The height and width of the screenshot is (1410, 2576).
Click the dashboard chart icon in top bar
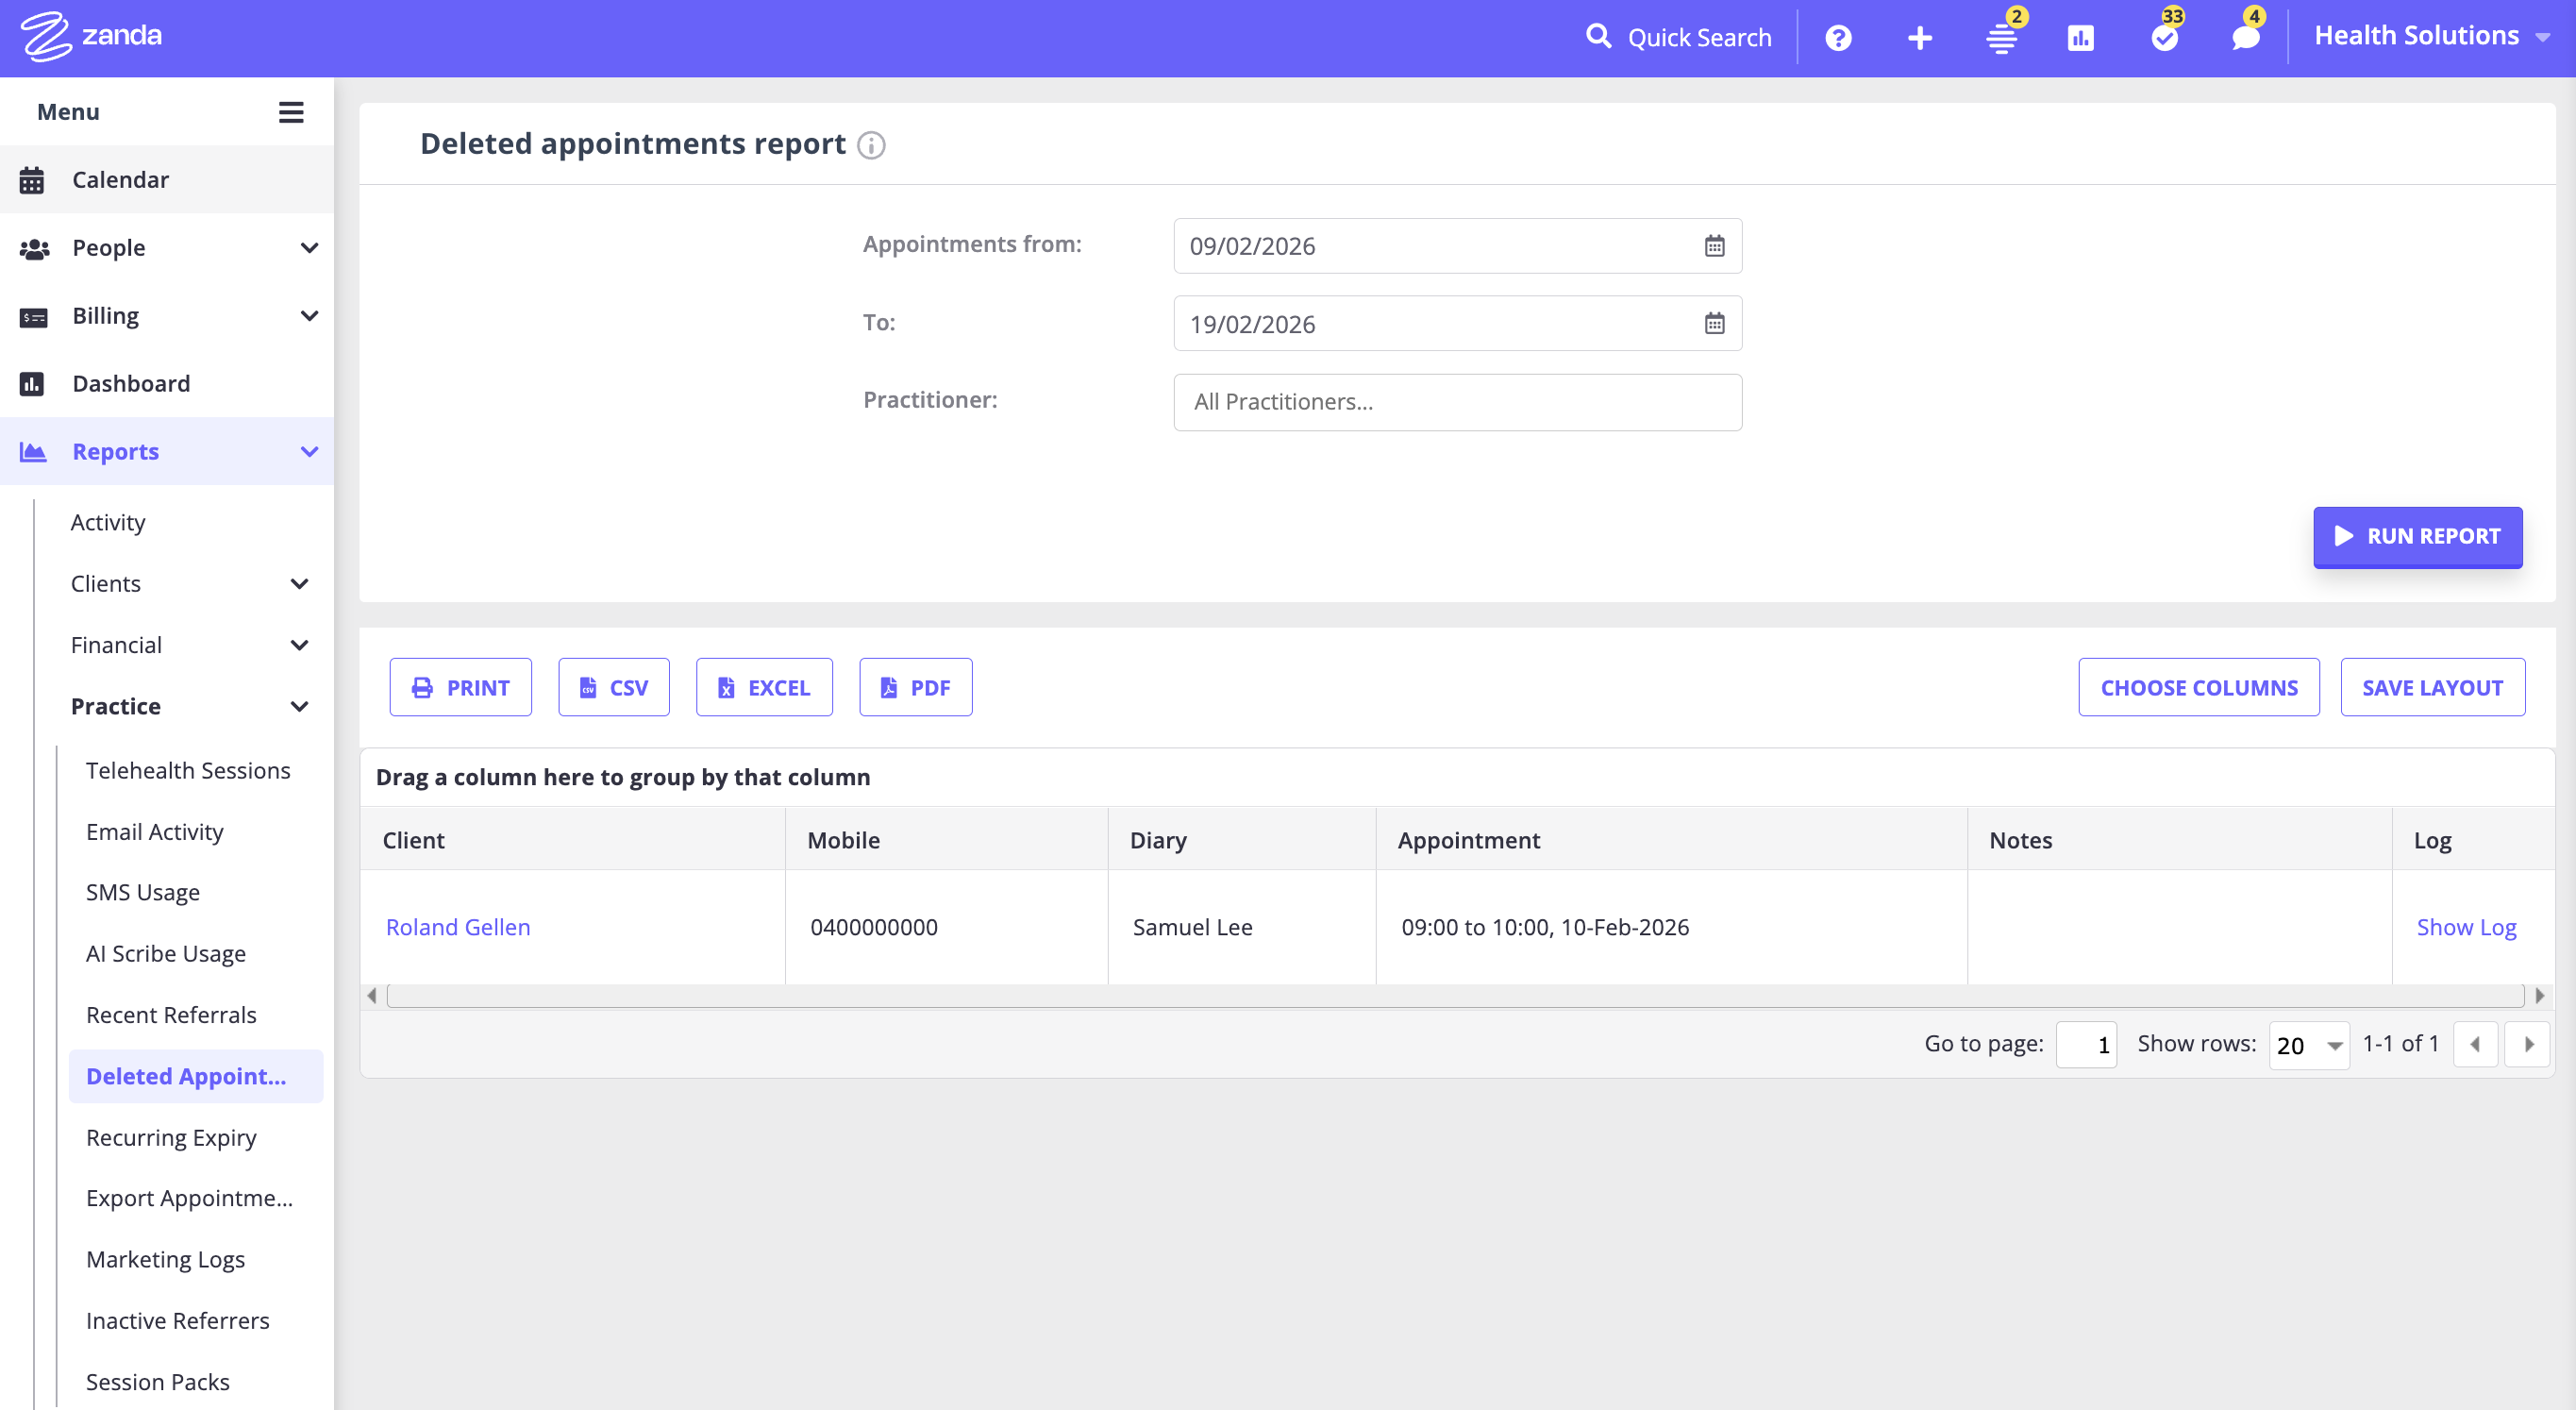pyautogui.click(x=2081, y=38)
